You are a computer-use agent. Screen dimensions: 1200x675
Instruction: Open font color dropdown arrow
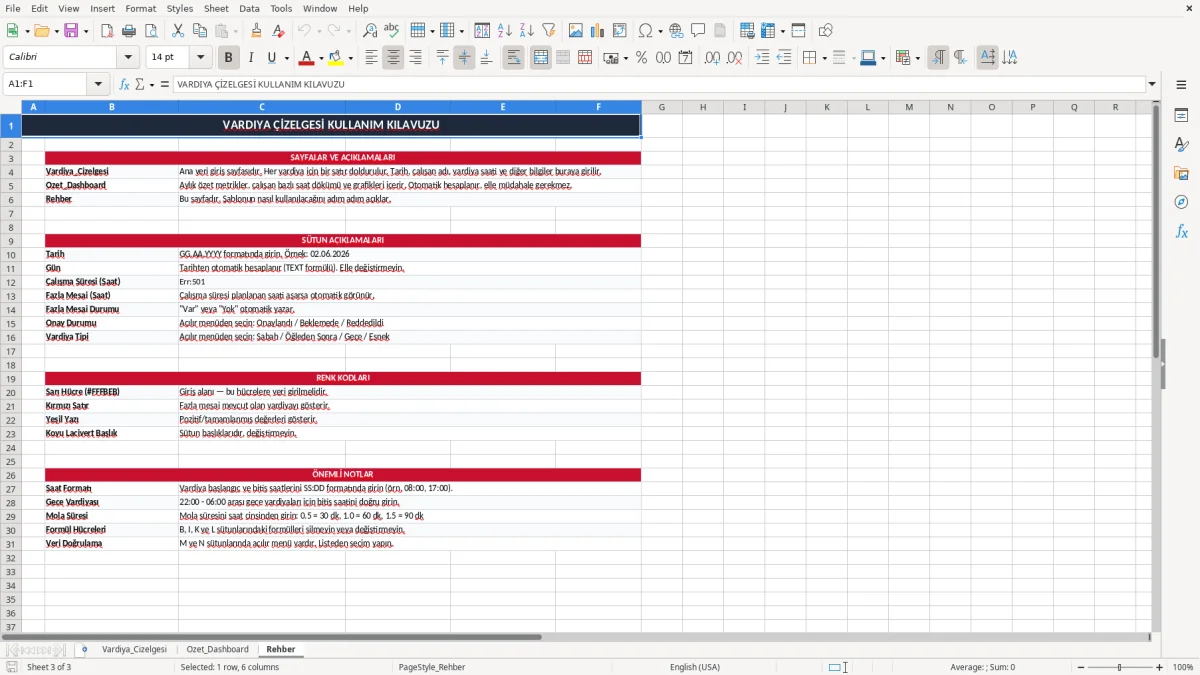[322, 58]
